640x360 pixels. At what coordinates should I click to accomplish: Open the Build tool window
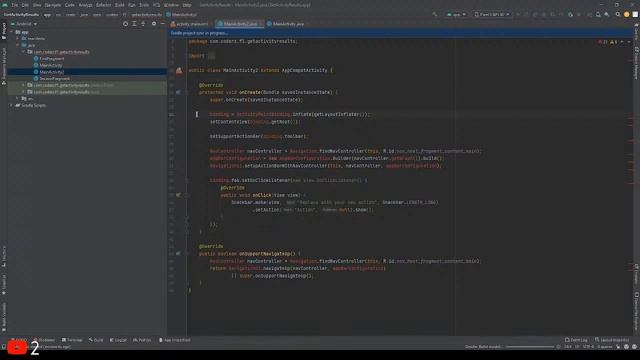point(96,340)
